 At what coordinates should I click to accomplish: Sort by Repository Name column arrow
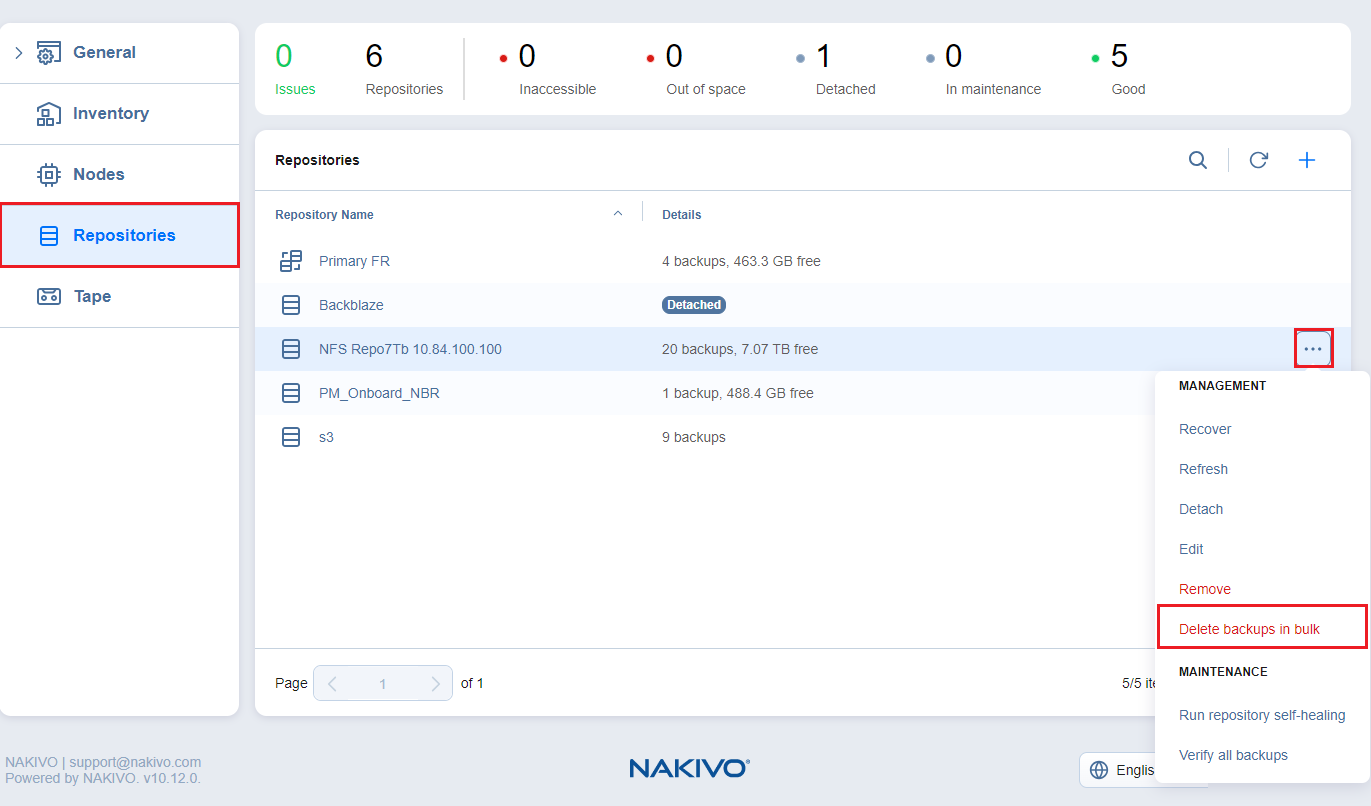[617, 213]
